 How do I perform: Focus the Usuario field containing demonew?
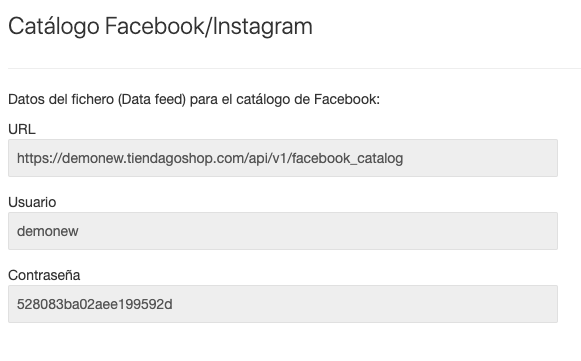[283, 231]
